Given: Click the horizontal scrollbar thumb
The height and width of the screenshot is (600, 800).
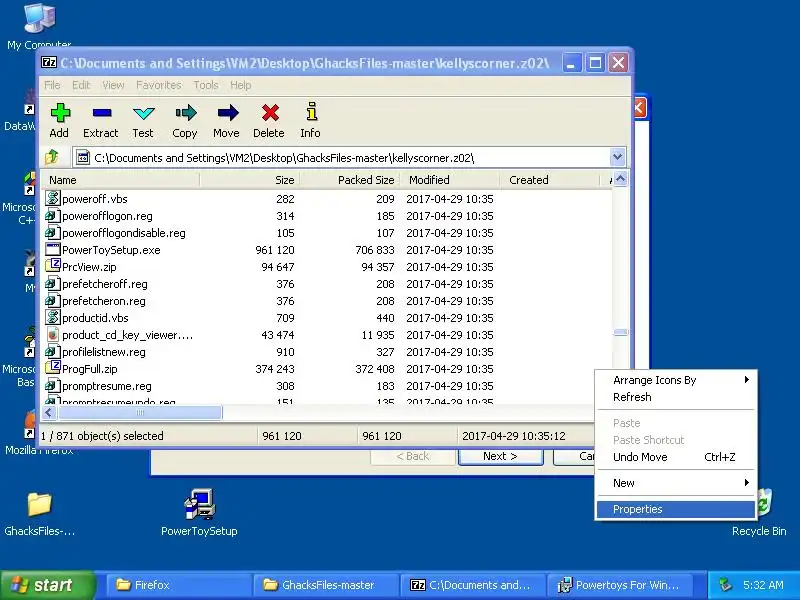Looking at the screenshot, I should pos(140,413).
